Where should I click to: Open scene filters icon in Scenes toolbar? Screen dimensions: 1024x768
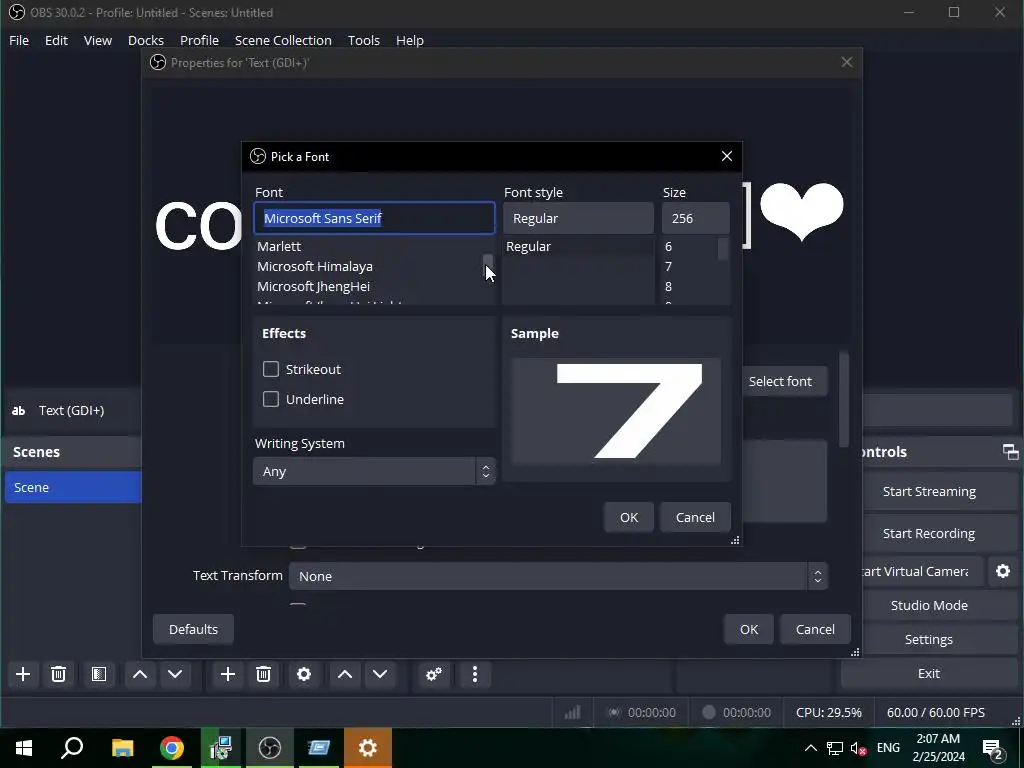tap(99, 674)
